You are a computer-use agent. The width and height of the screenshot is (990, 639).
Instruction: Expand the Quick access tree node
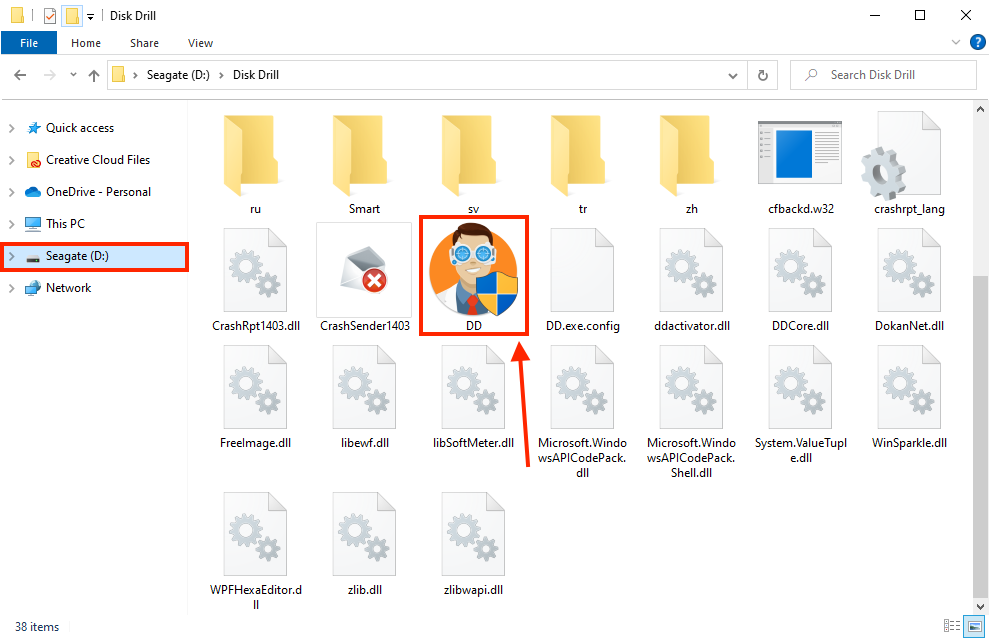[x=11, y=128]
